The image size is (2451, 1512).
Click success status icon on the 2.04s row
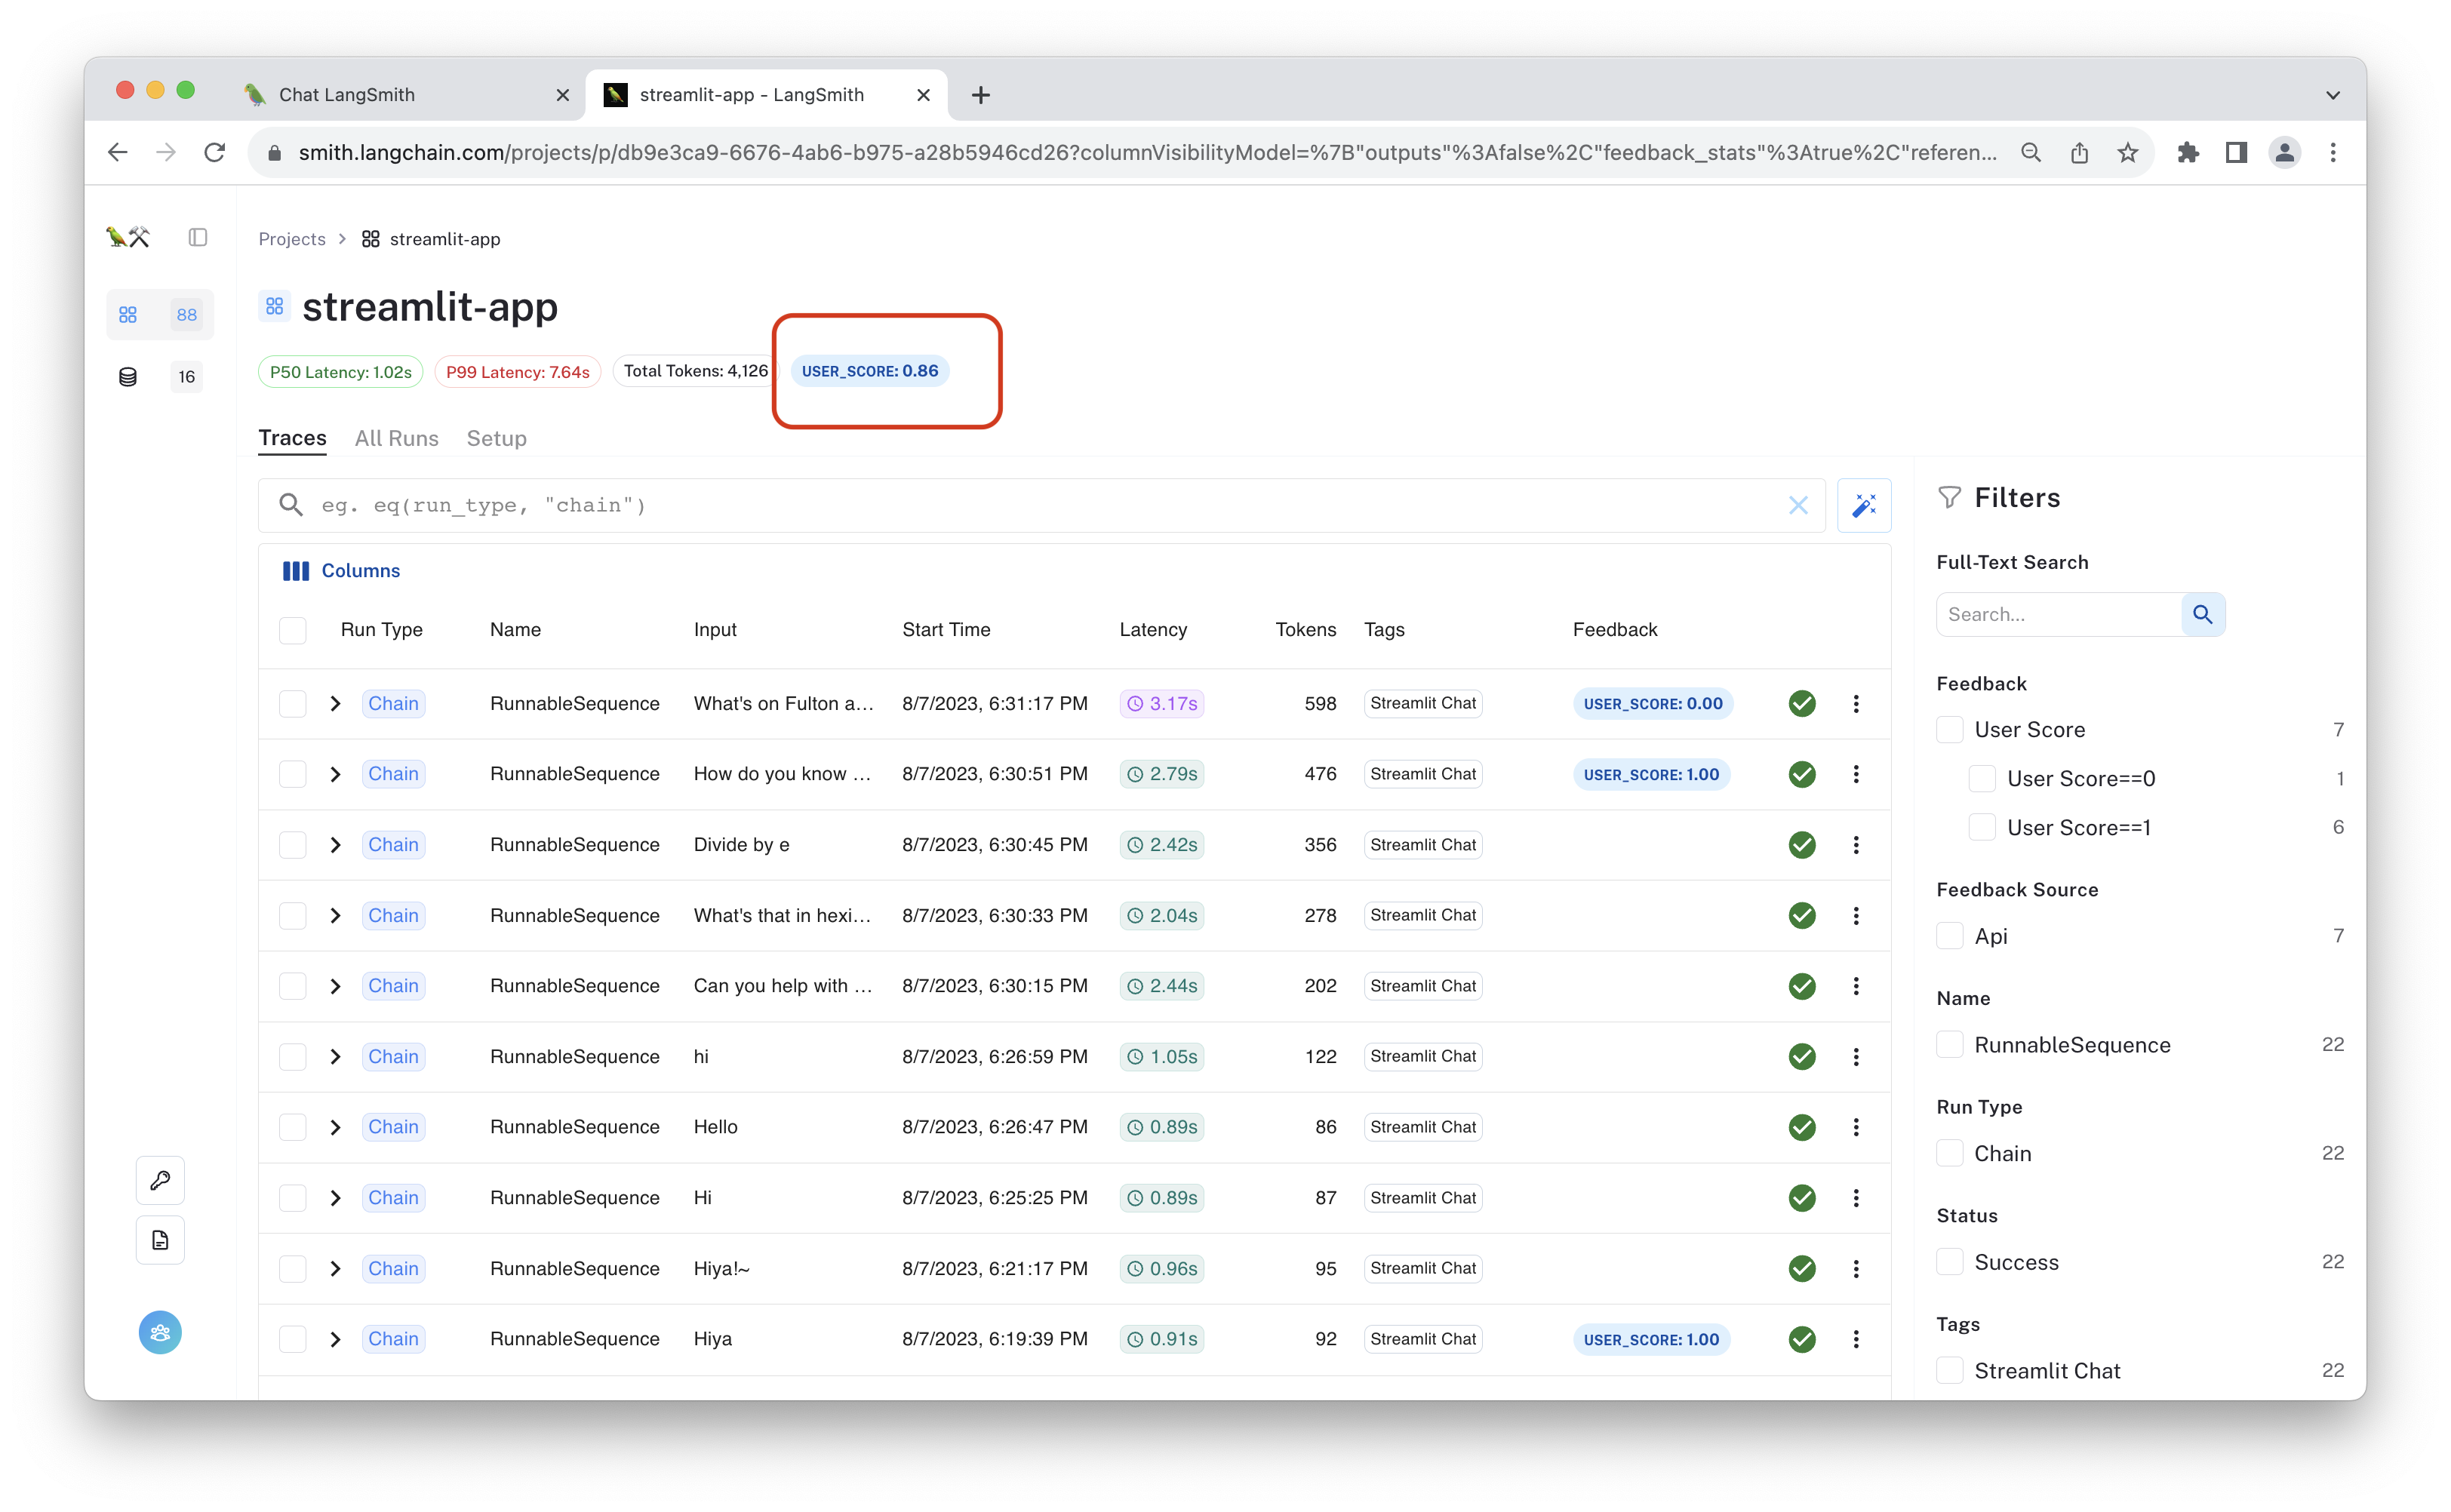tap(1801, 915)
